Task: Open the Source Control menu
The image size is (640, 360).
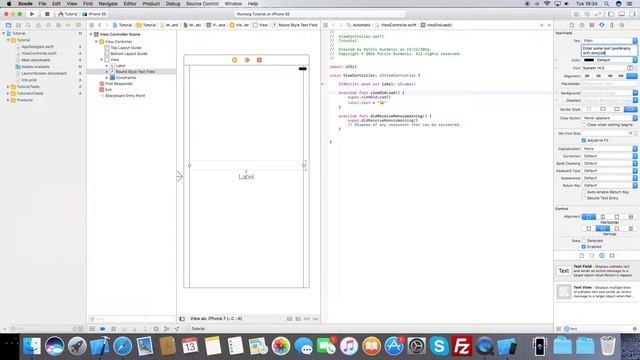Action: click(x=202, y=4)
